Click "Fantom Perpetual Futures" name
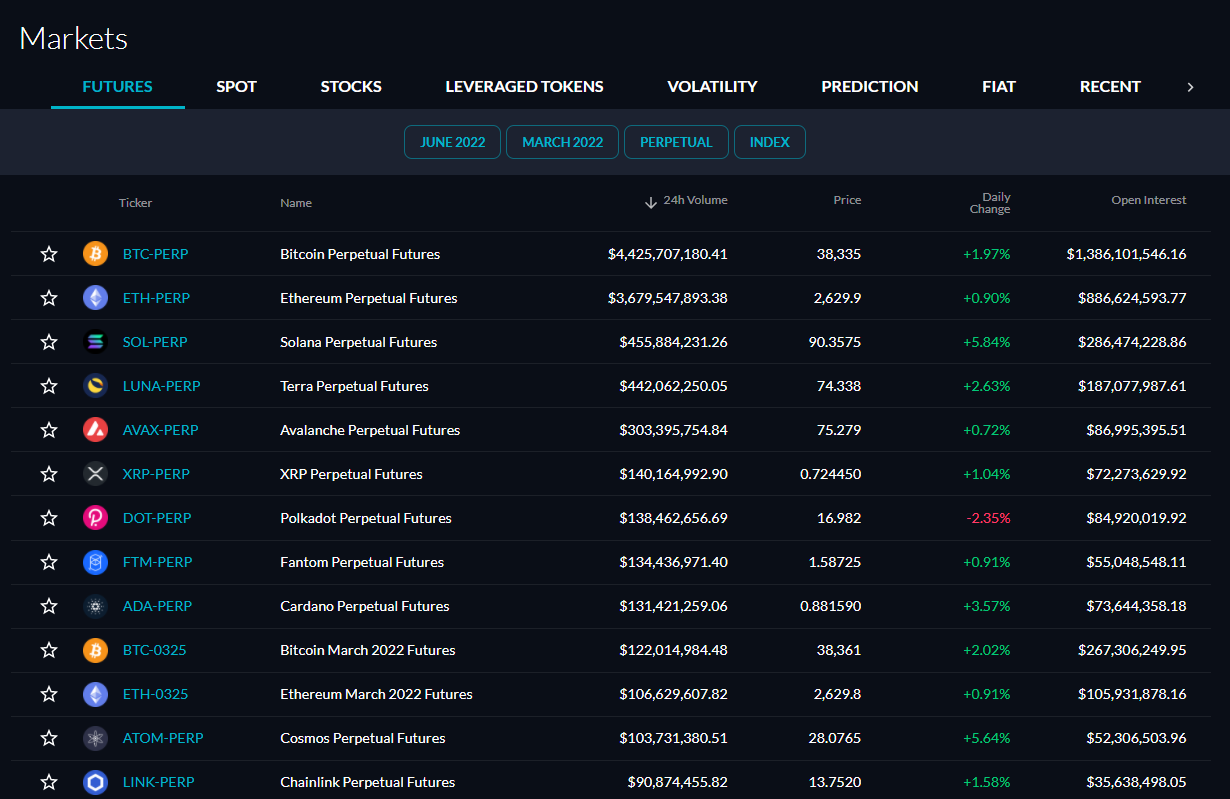 [x=362, y=562]
